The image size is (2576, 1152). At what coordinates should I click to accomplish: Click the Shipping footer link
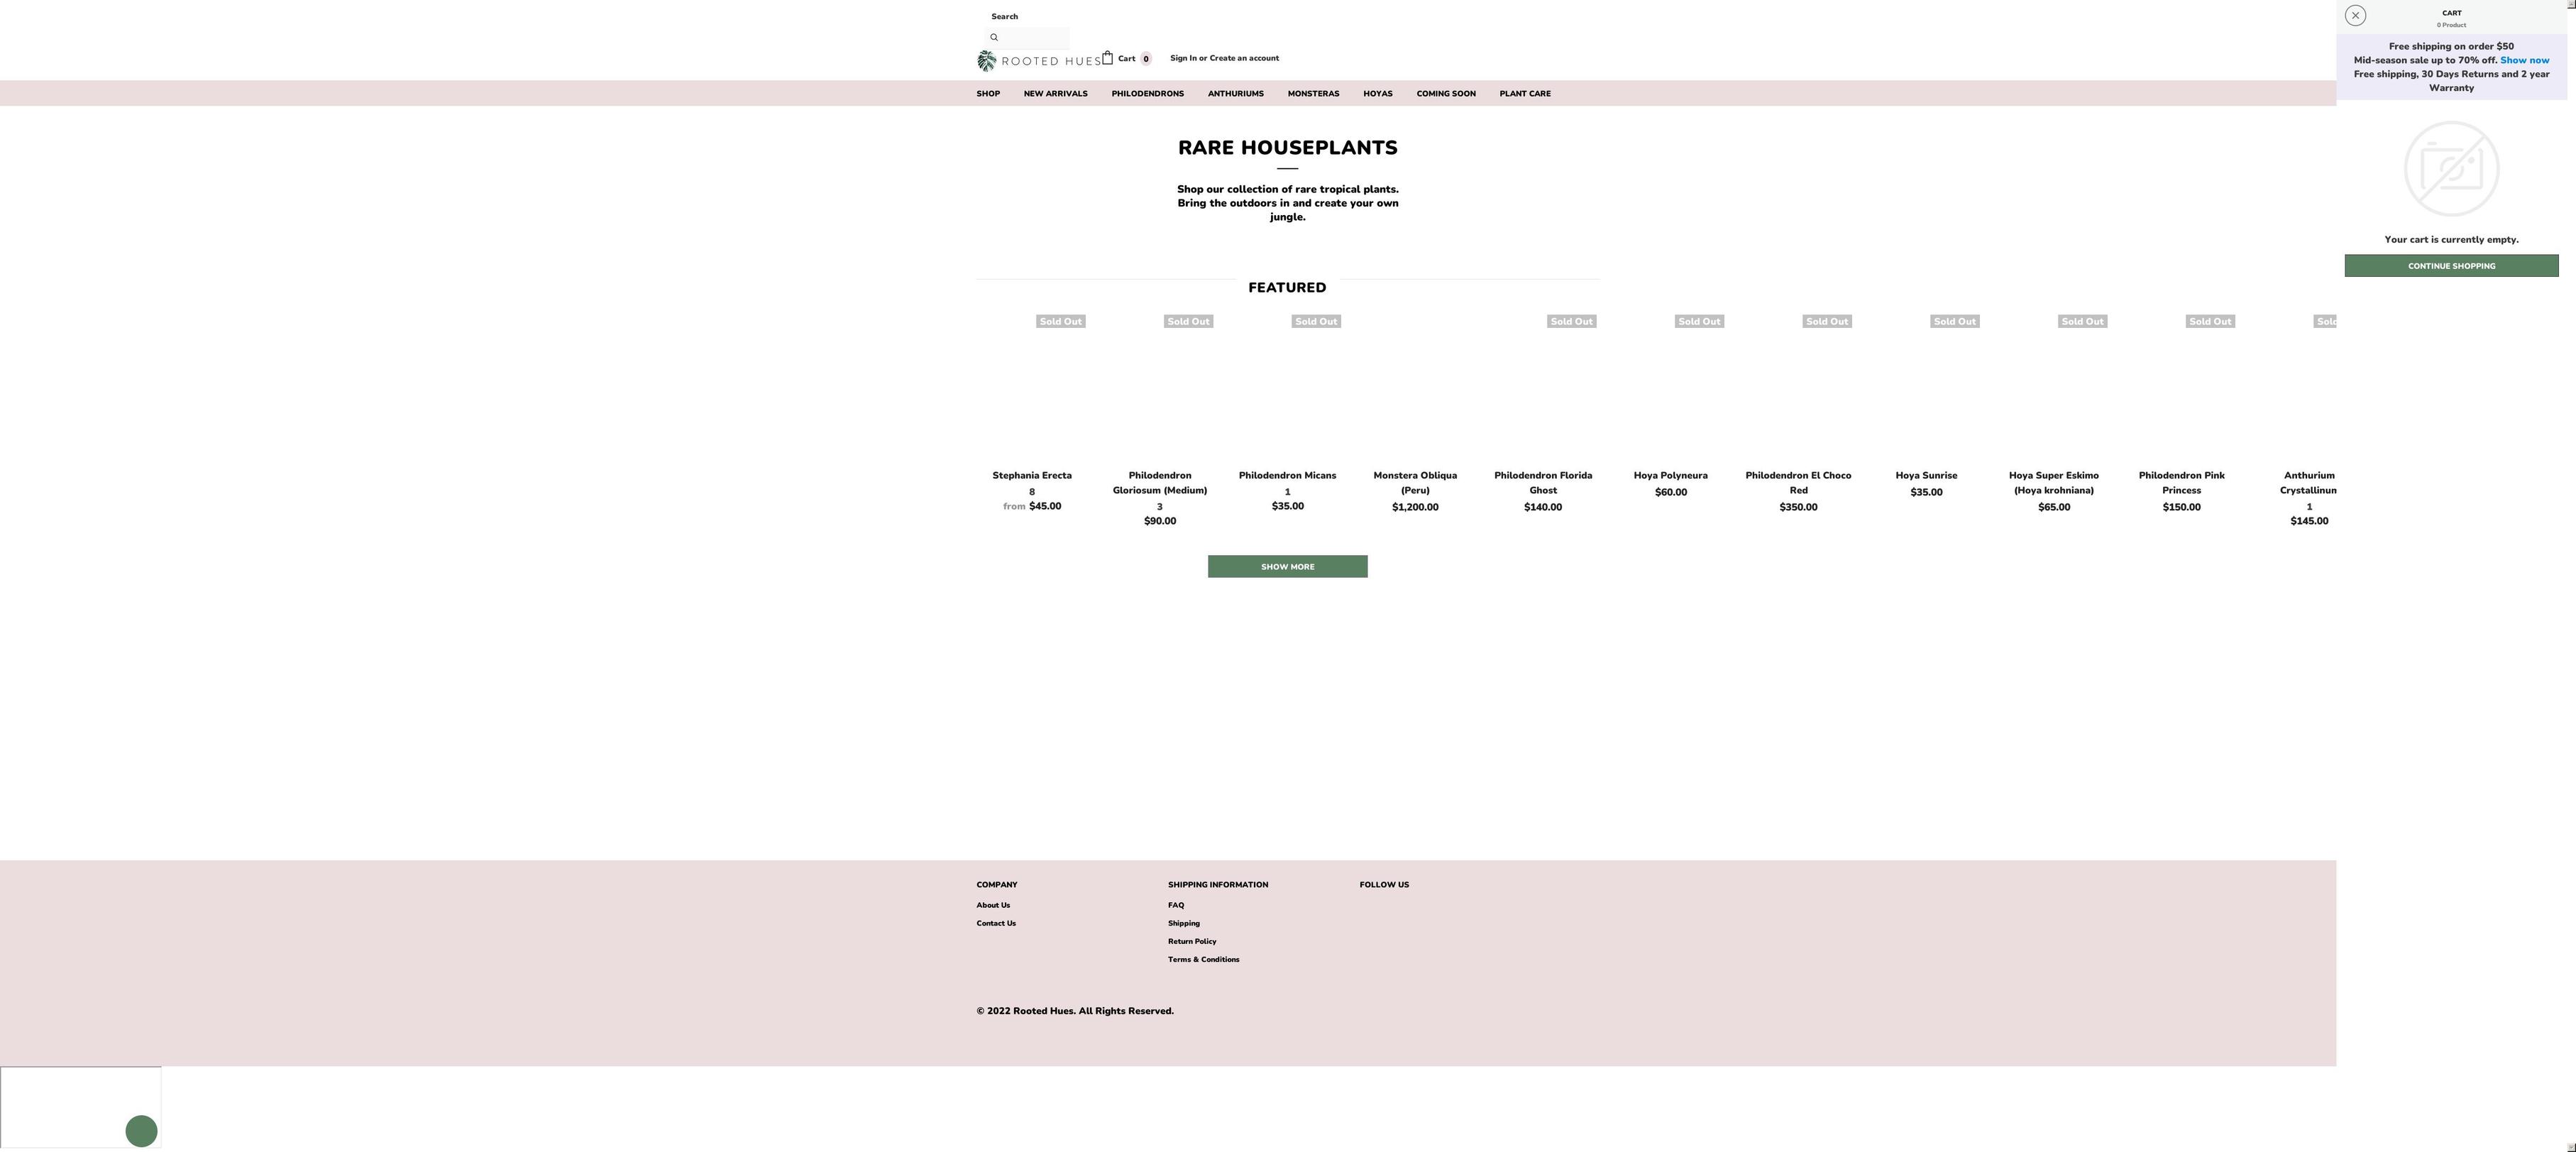tap(1184, 923)
